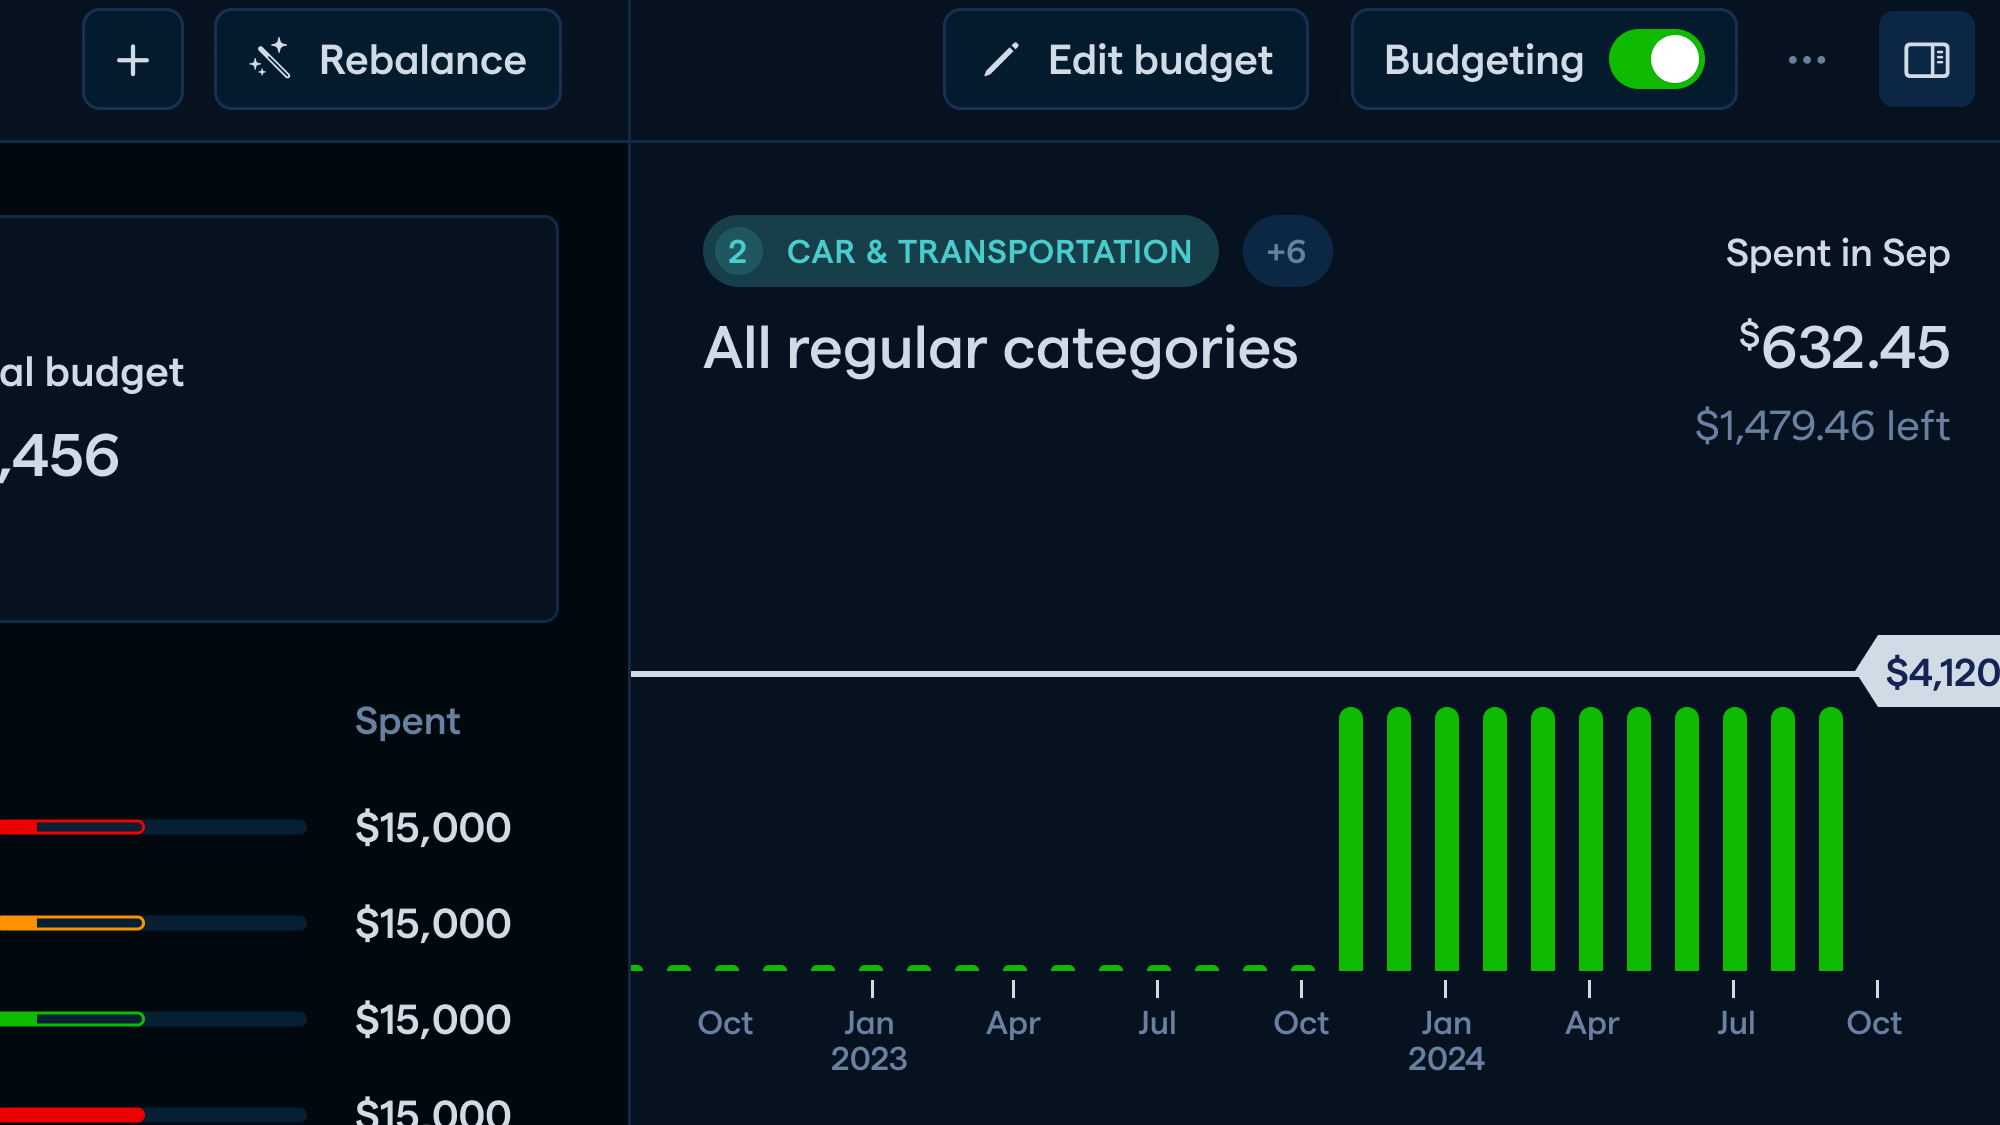The image size is (2000, 1125).
Task: Toggle the side panel layout icon
Action: [1926, 60]
